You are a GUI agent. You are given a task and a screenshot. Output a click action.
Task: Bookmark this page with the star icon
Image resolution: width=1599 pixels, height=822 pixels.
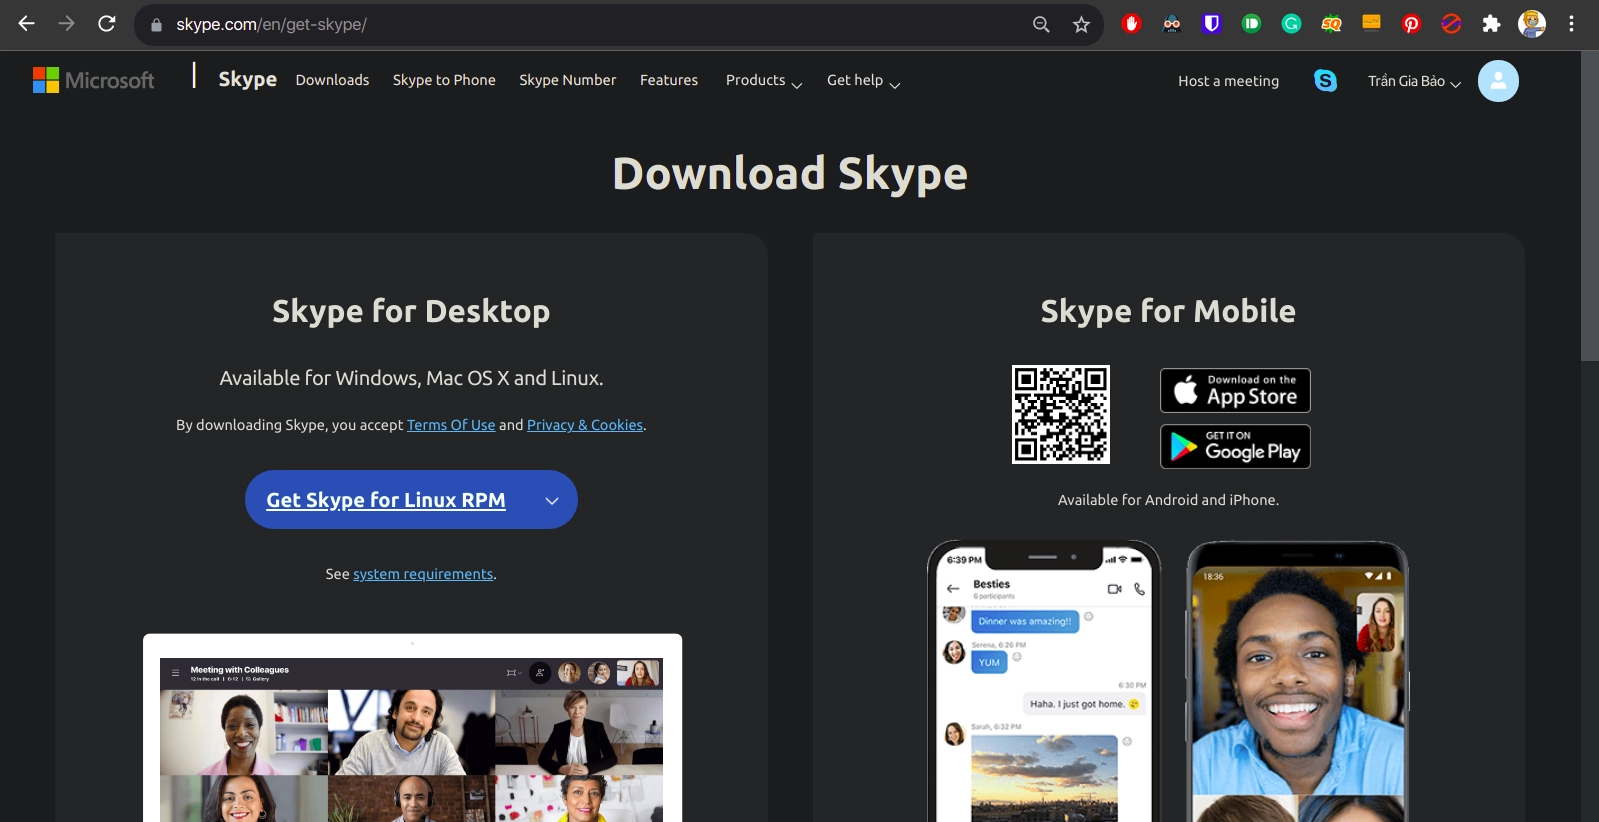point(1081,24)
